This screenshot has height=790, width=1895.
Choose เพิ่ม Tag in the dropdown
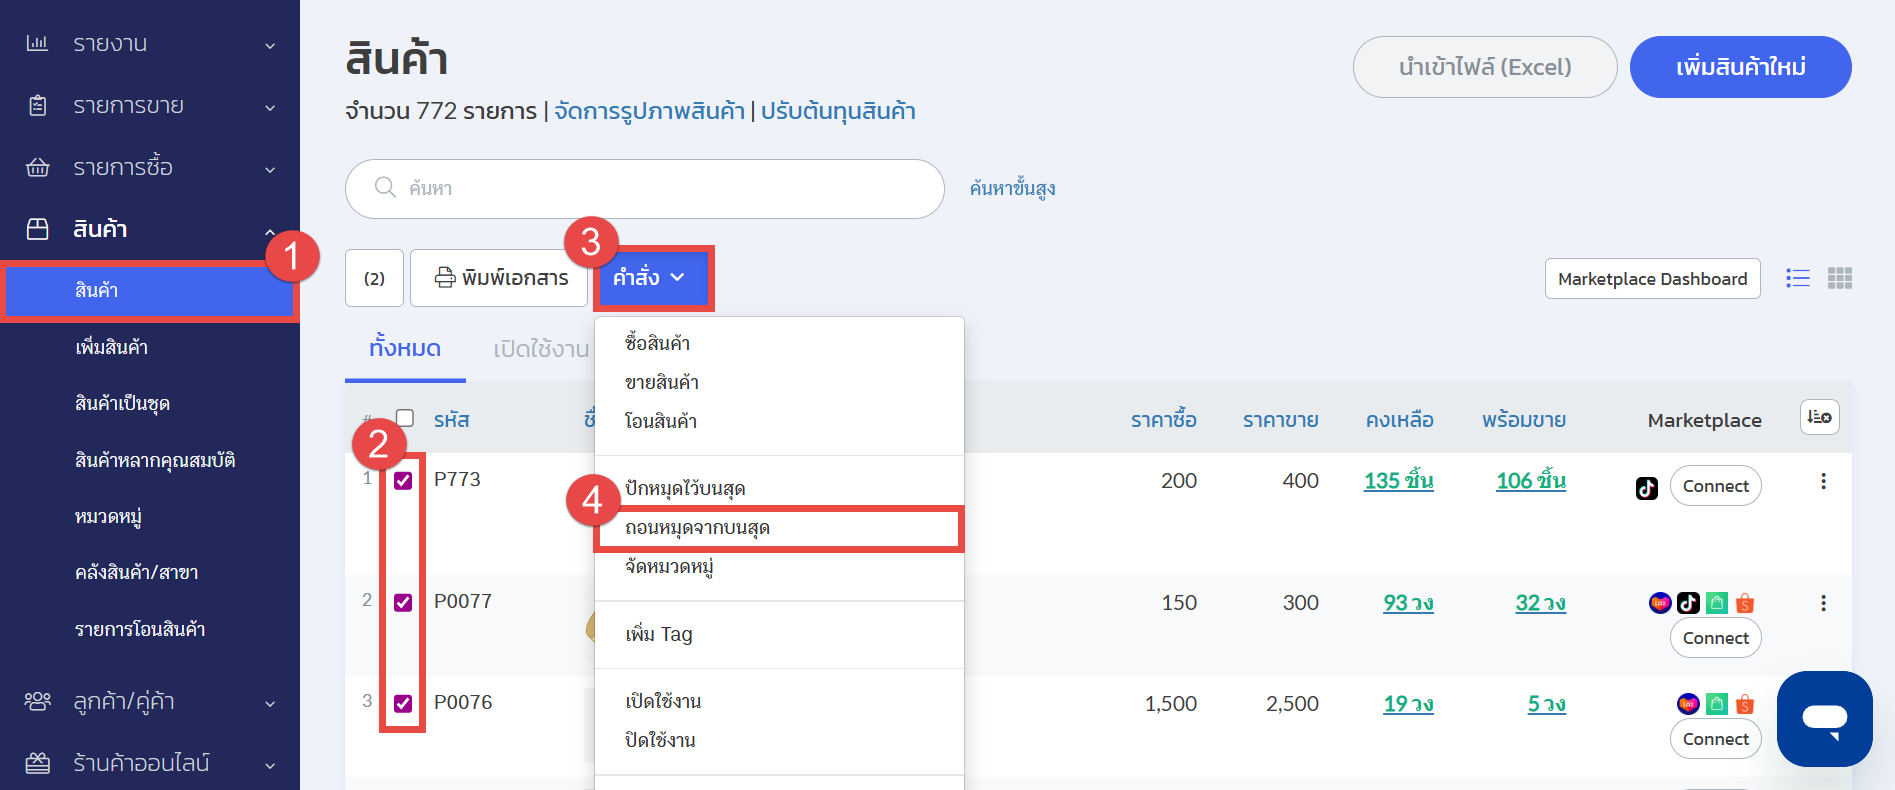pos(659,634)
